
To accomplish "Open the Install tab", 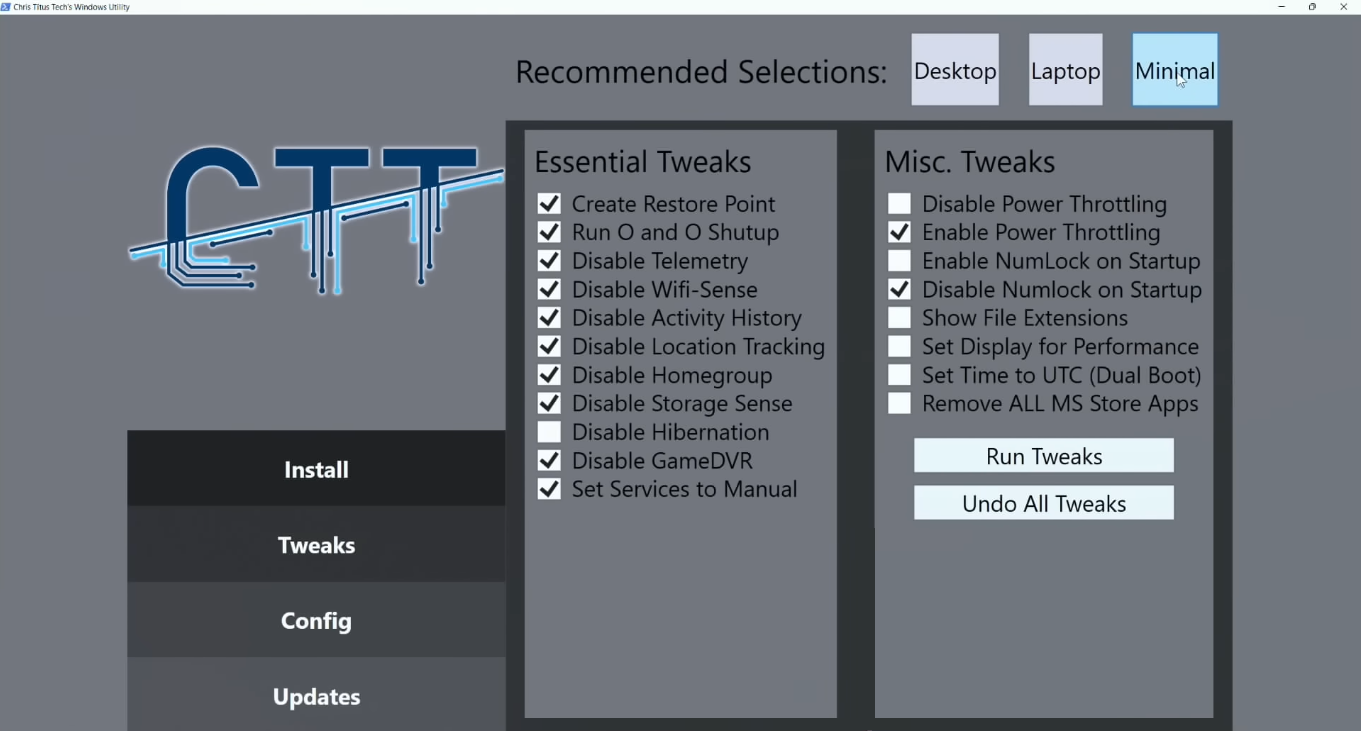I will [x=316, y=469].
